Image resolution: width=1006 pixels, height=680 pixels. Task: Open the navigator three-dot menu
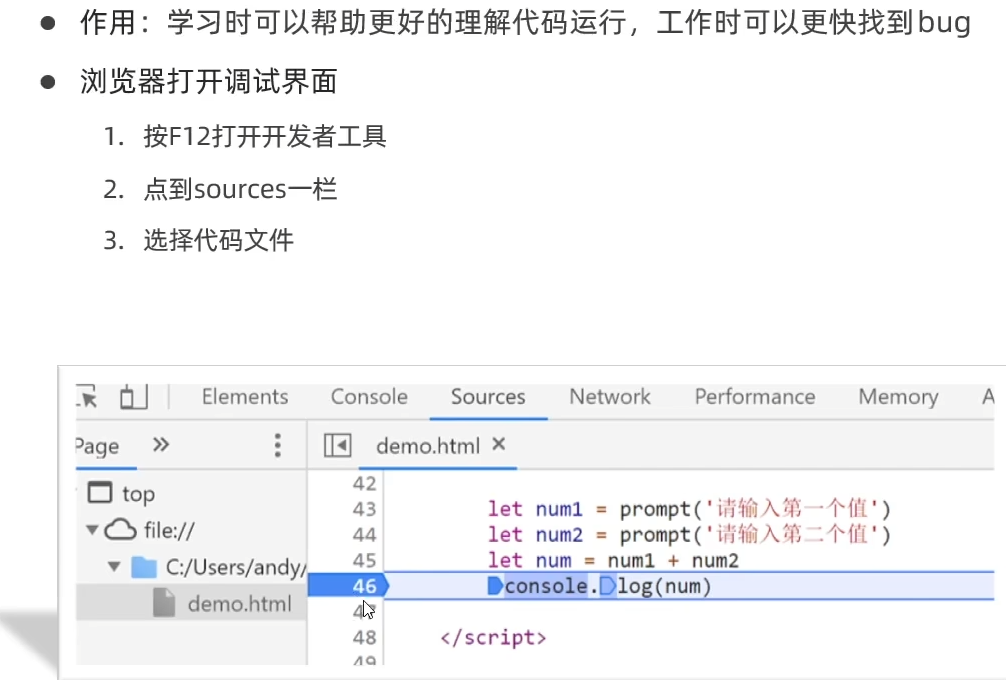click(277, 445)
